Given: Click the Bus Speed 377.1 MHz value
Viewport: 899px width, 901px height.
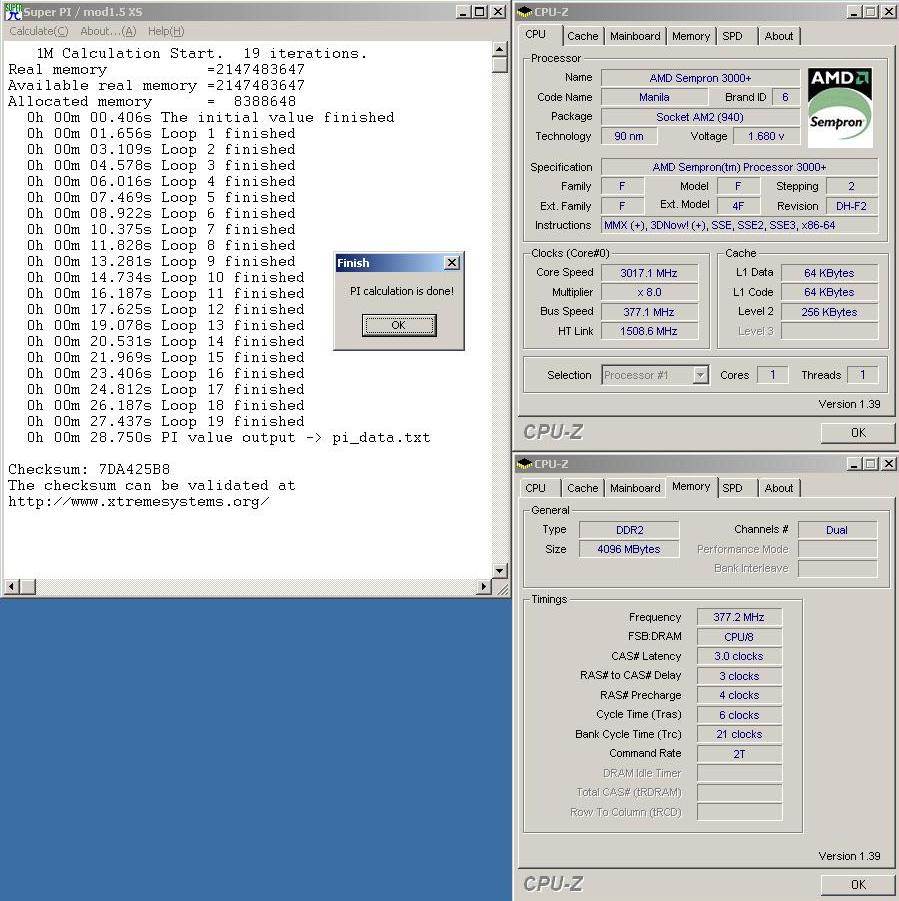Looking at the screenshot, I should pos(649,312).
